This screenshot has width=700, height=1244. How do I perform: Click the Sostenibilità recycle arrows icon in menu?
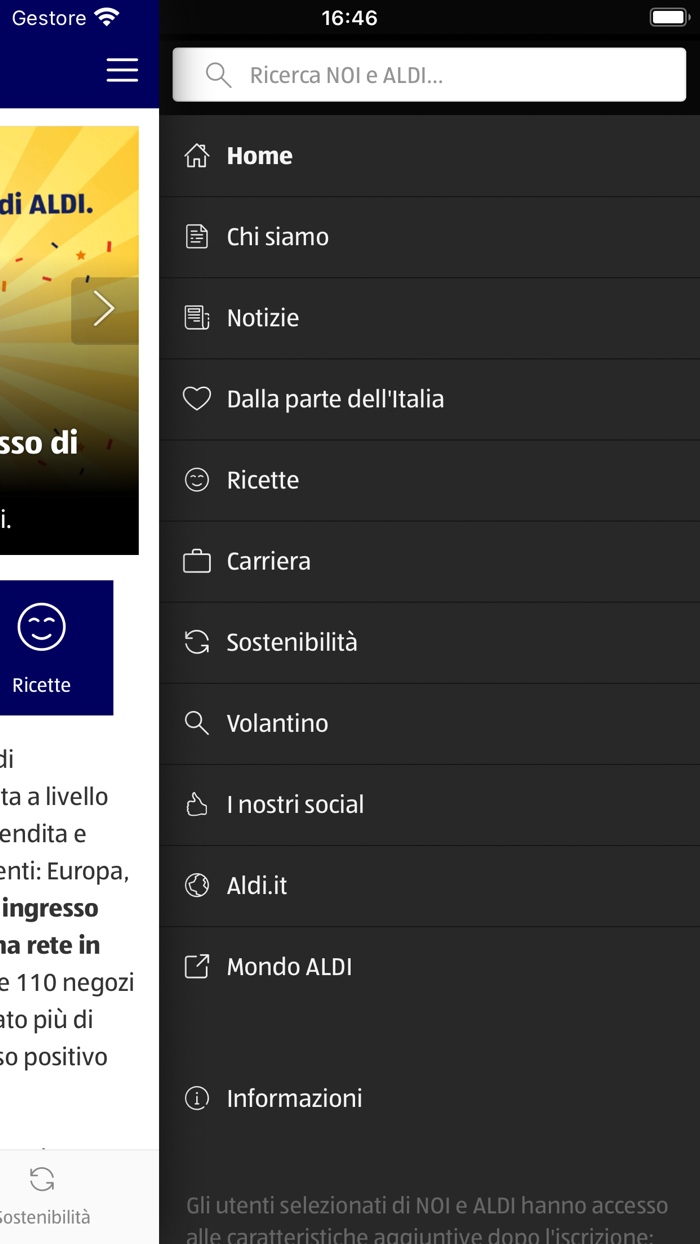197,642
